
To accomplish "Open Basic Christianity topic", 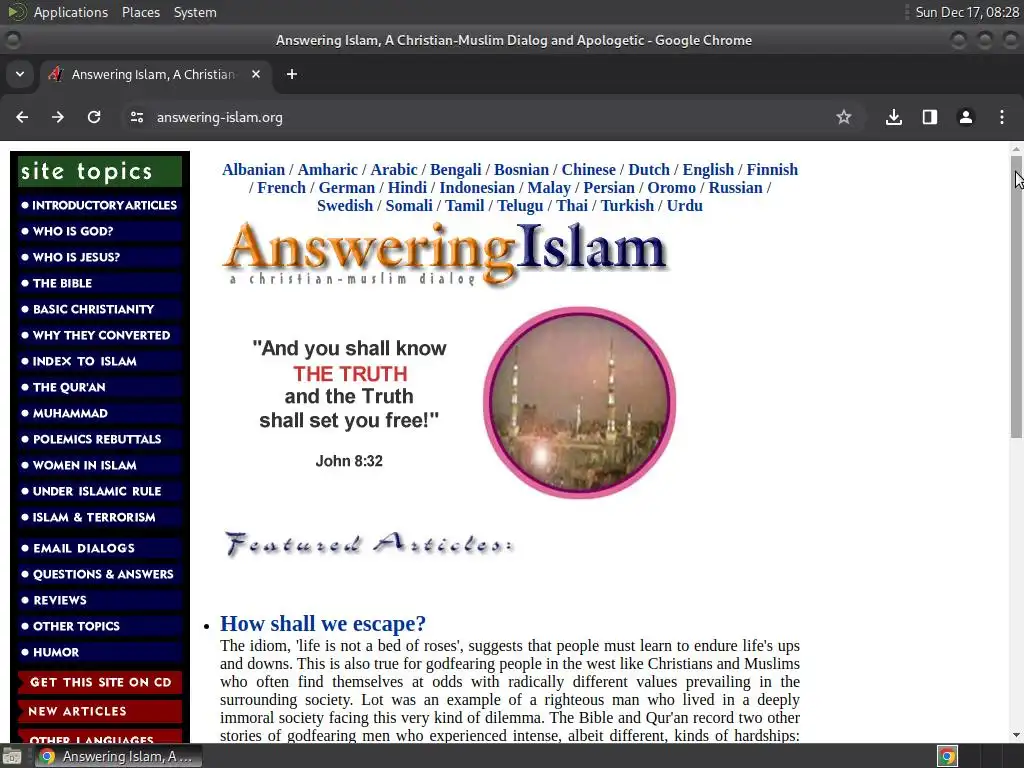I will 100,309.
